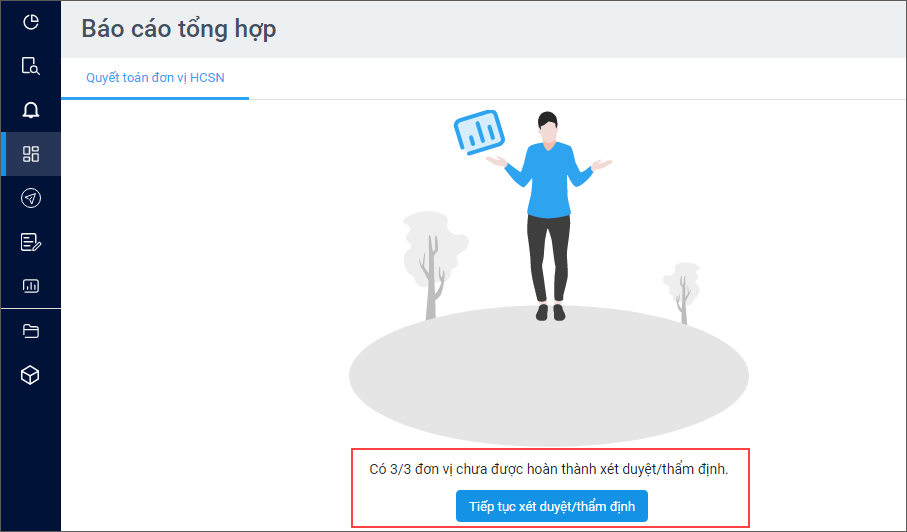Open the folder icon in sidebar
Image resolution: width=907 pixels, height=532 pixels.
(x=31, y=331)
